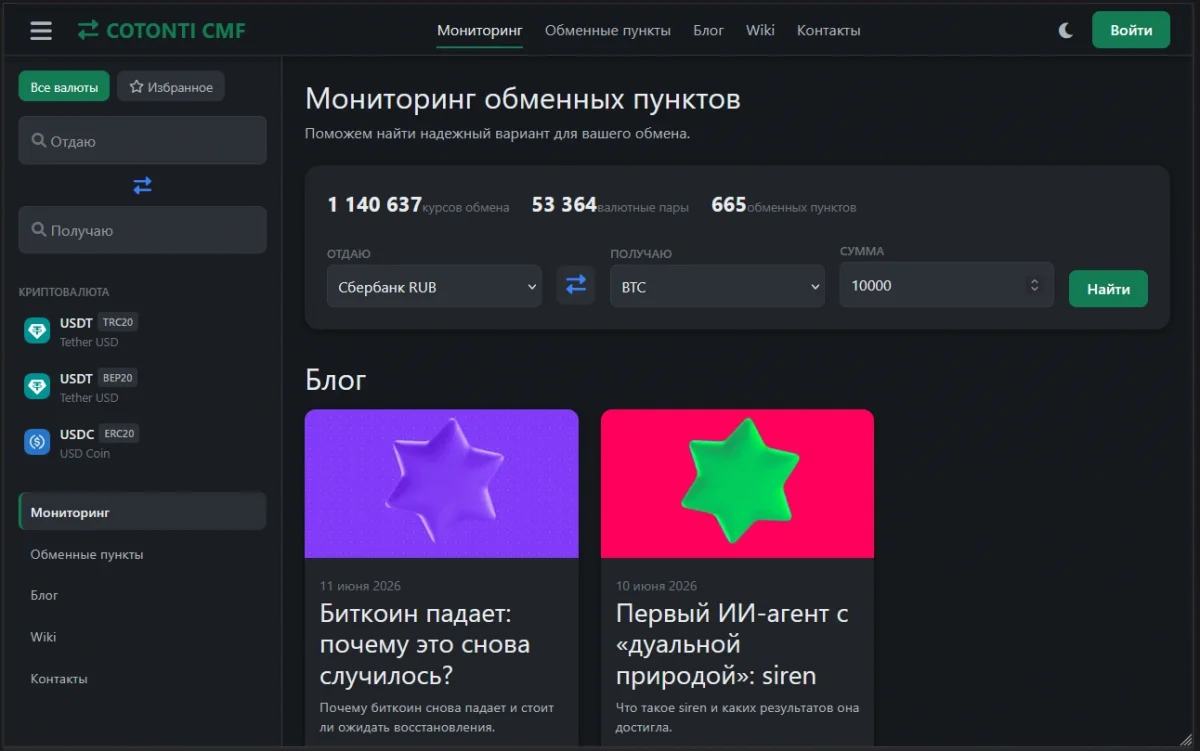Screen dimensions: 1200x751
Task: Click the amount stepper arrows
Action: pyautogui.click(x=1034, y=286)
